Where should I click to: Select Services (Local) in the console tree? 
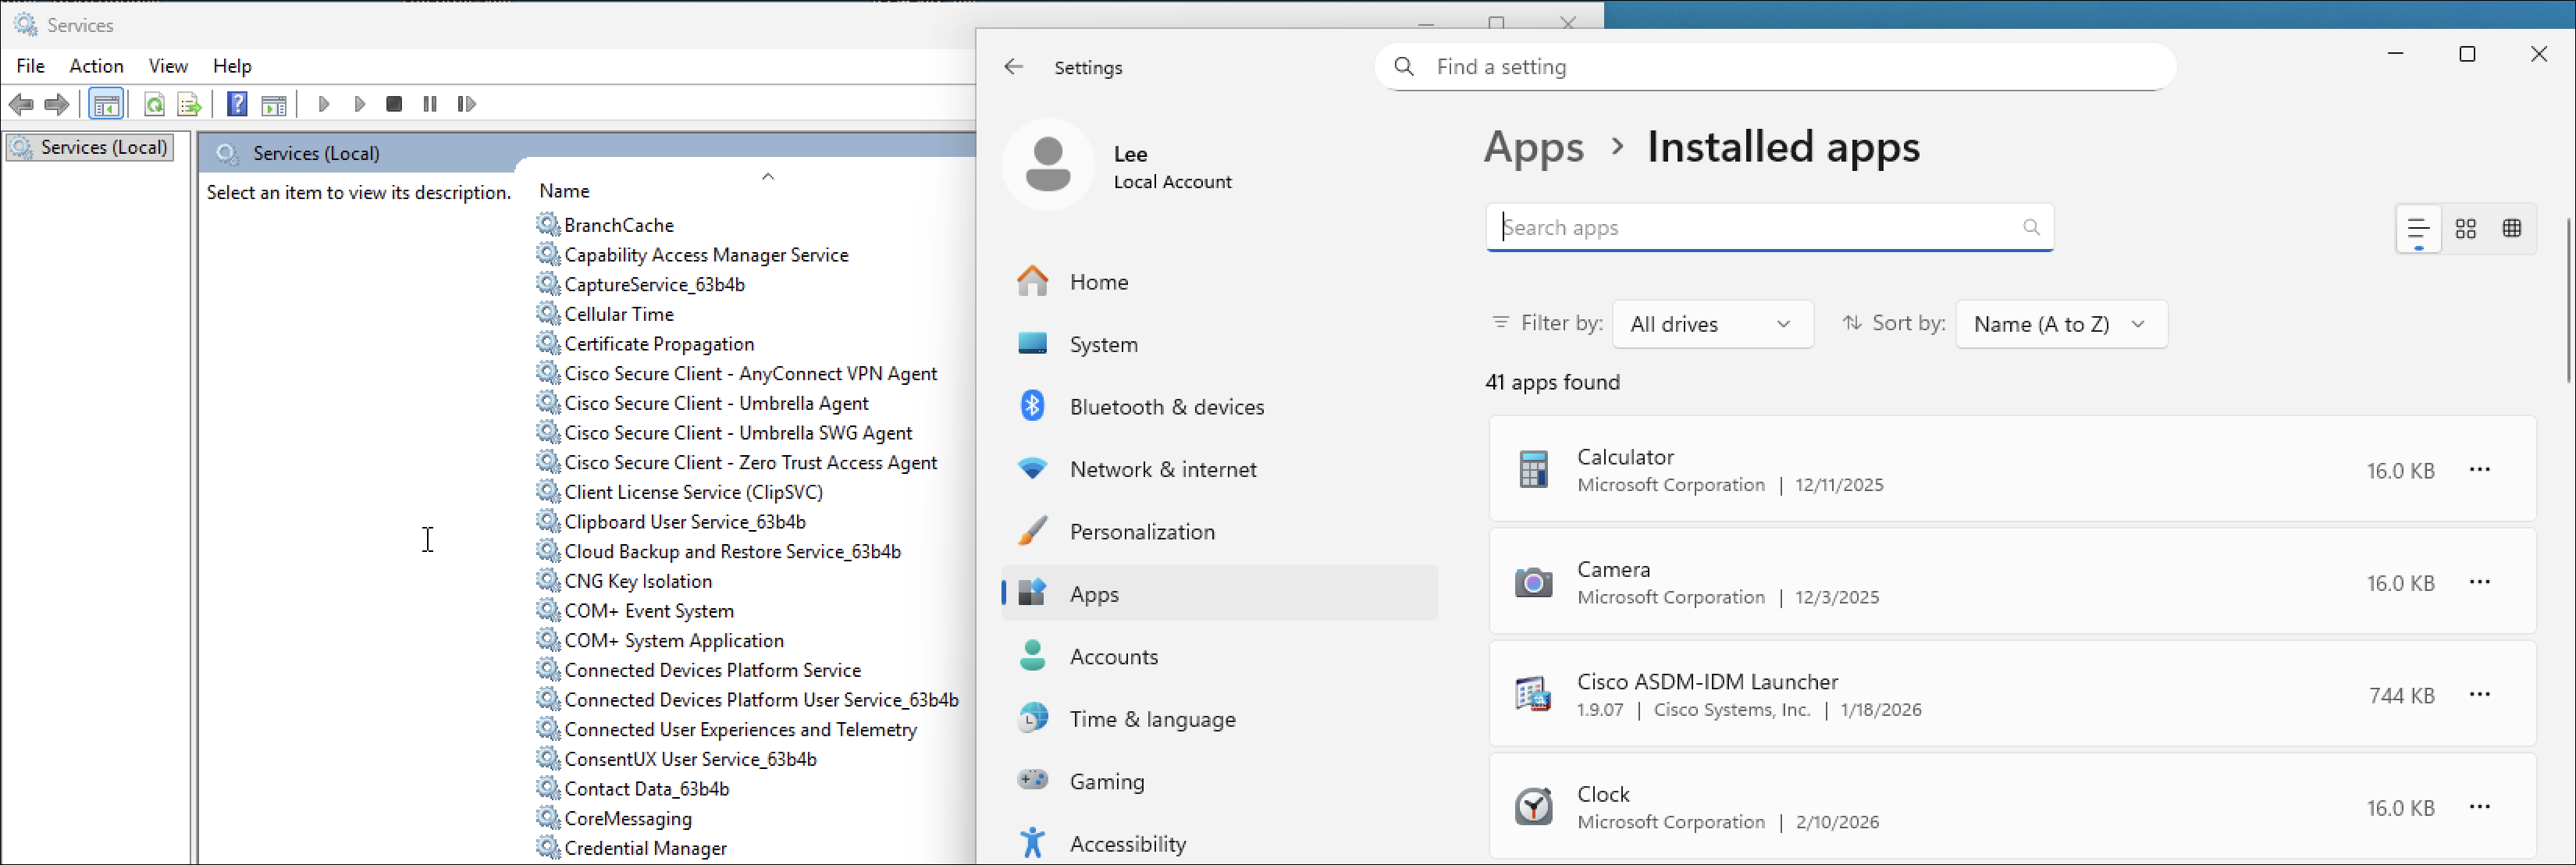tap(91, 148)
